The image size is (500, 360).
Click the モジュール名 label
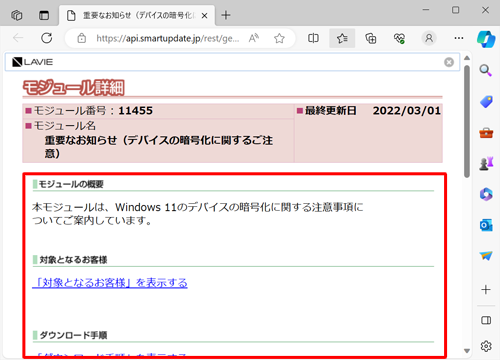tap(65, 126)
